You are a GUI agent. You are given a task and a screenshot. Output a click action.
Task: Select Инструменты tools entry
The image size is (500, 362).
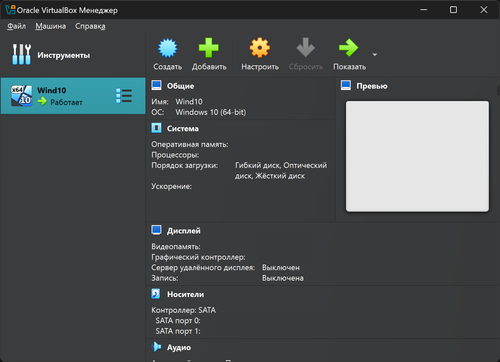click(73, 55)
